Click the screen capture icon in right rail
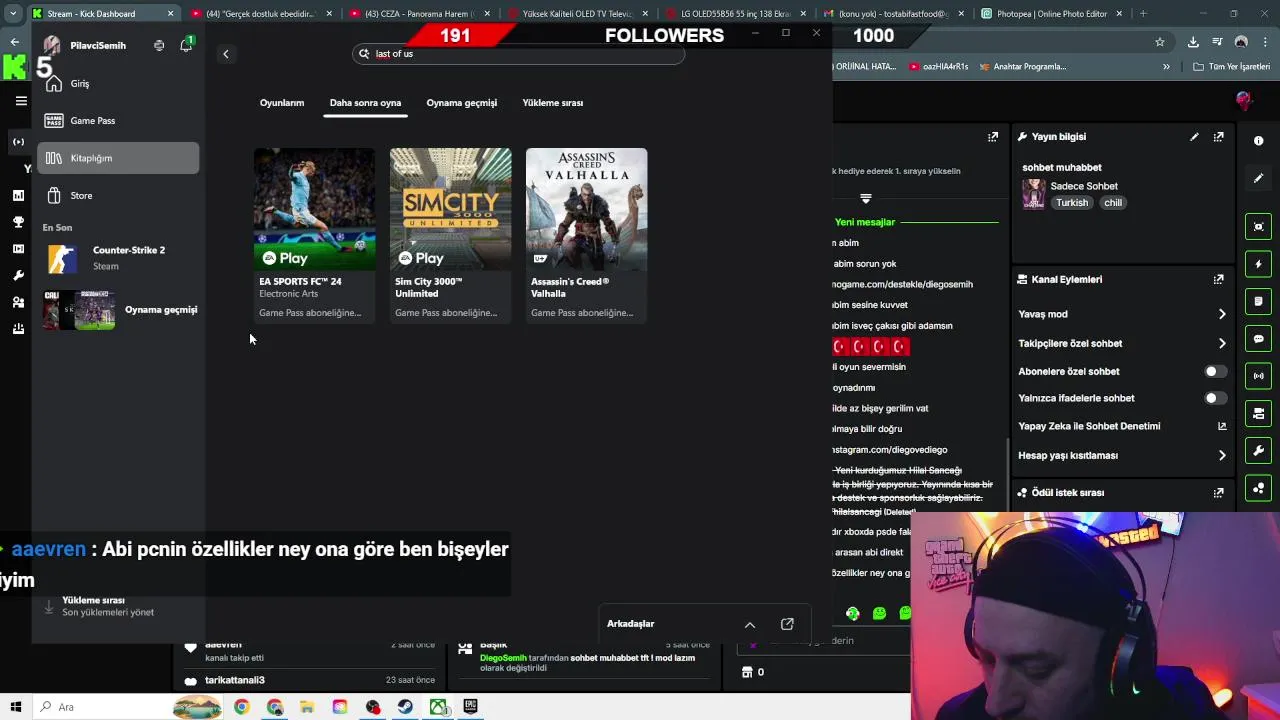1280x720 pixels. [x=1259, y=227]
